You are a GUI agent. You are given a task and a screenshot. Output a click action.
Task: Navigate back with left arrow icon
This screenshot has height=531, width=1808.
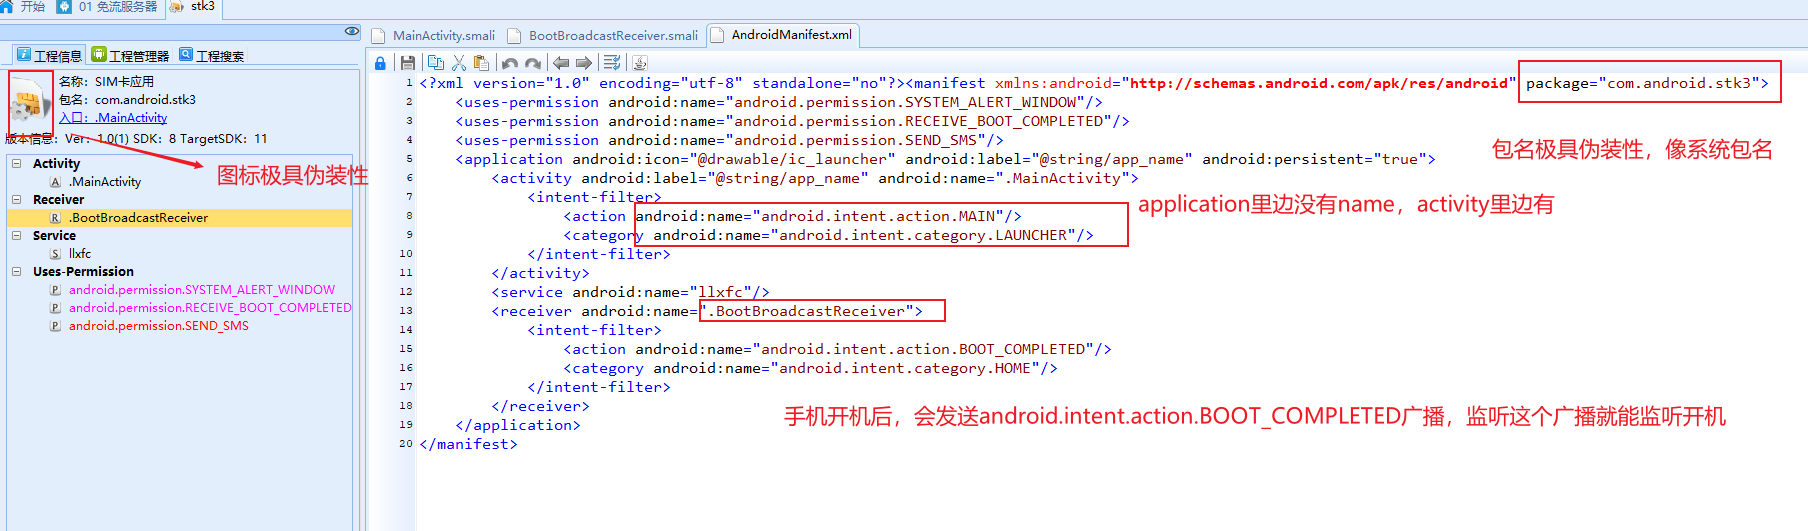coord(561,63)
